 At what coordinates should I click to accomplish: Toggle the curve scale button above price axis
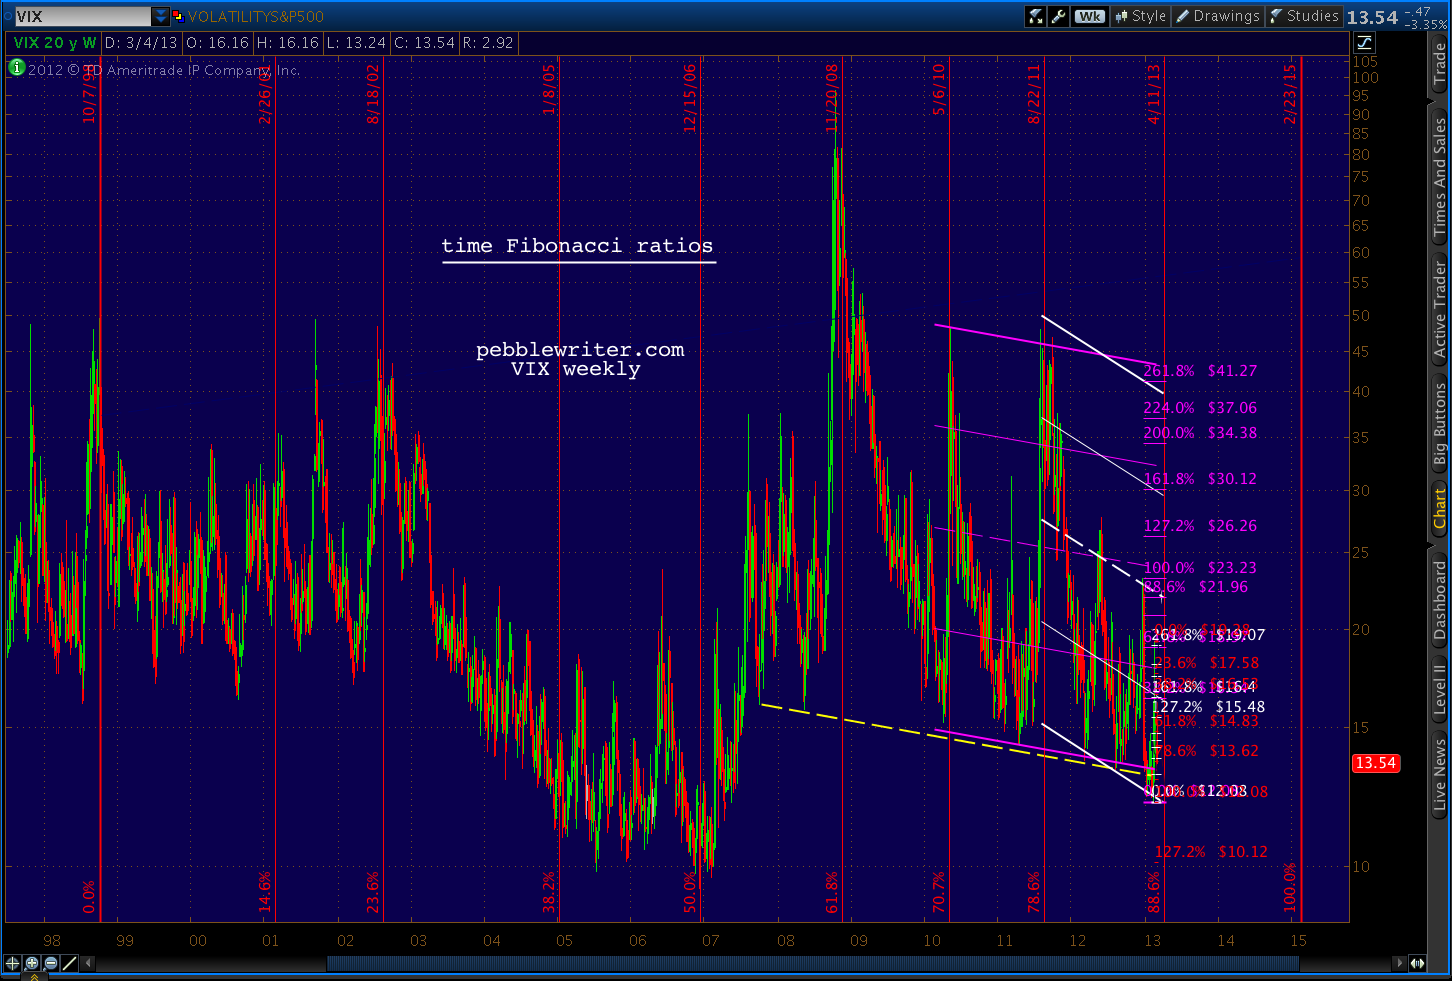[x=1365, y=42]
